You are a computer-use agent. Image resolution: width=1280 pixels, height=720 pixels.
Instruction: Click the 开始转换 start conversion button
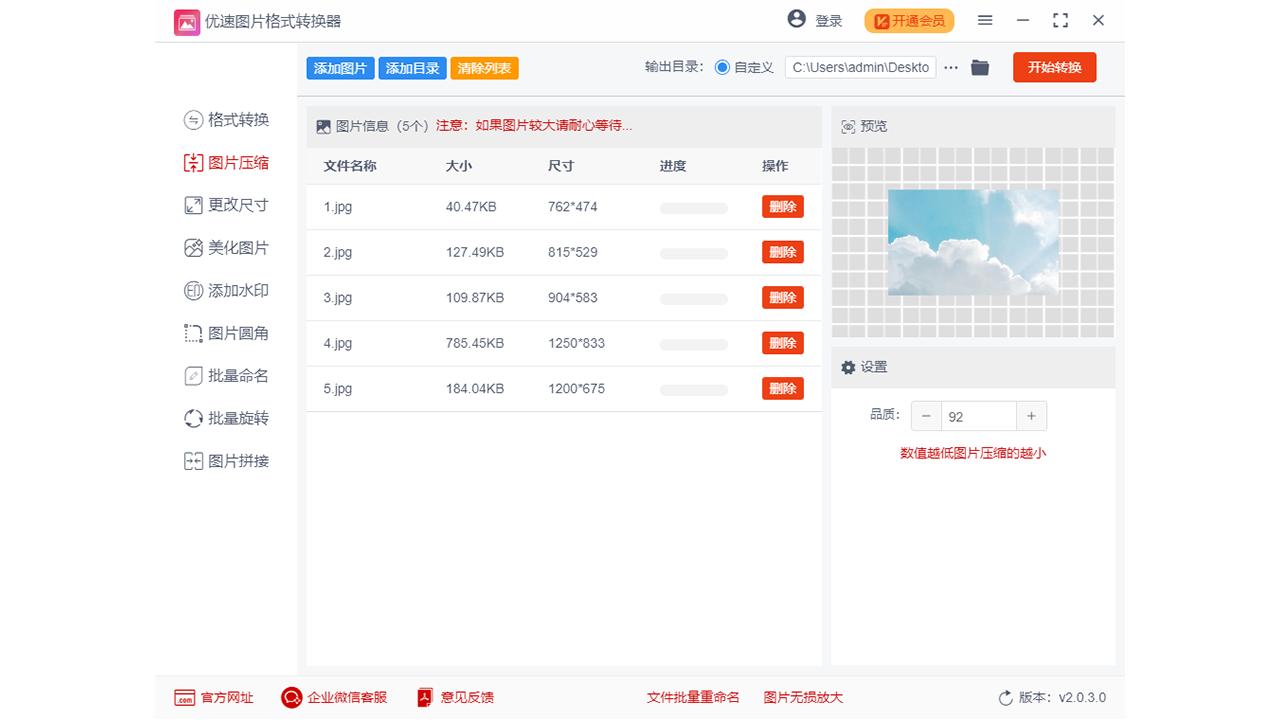pos(1054,67)
